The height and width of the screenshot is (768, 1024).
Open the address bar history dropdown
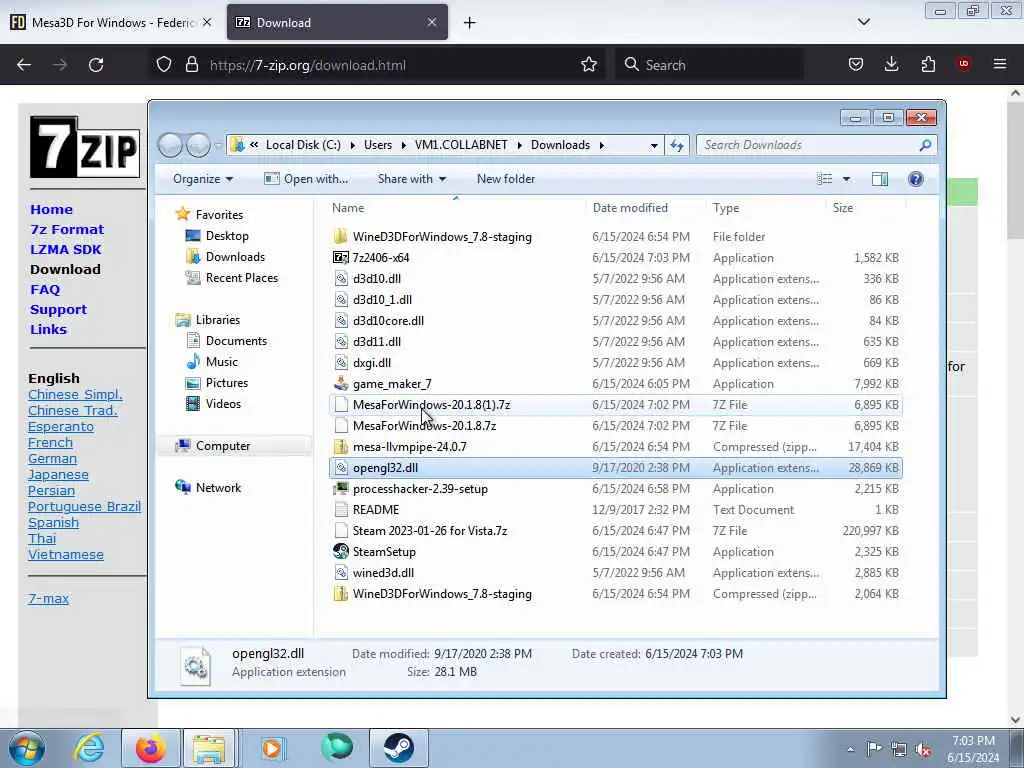654,145
